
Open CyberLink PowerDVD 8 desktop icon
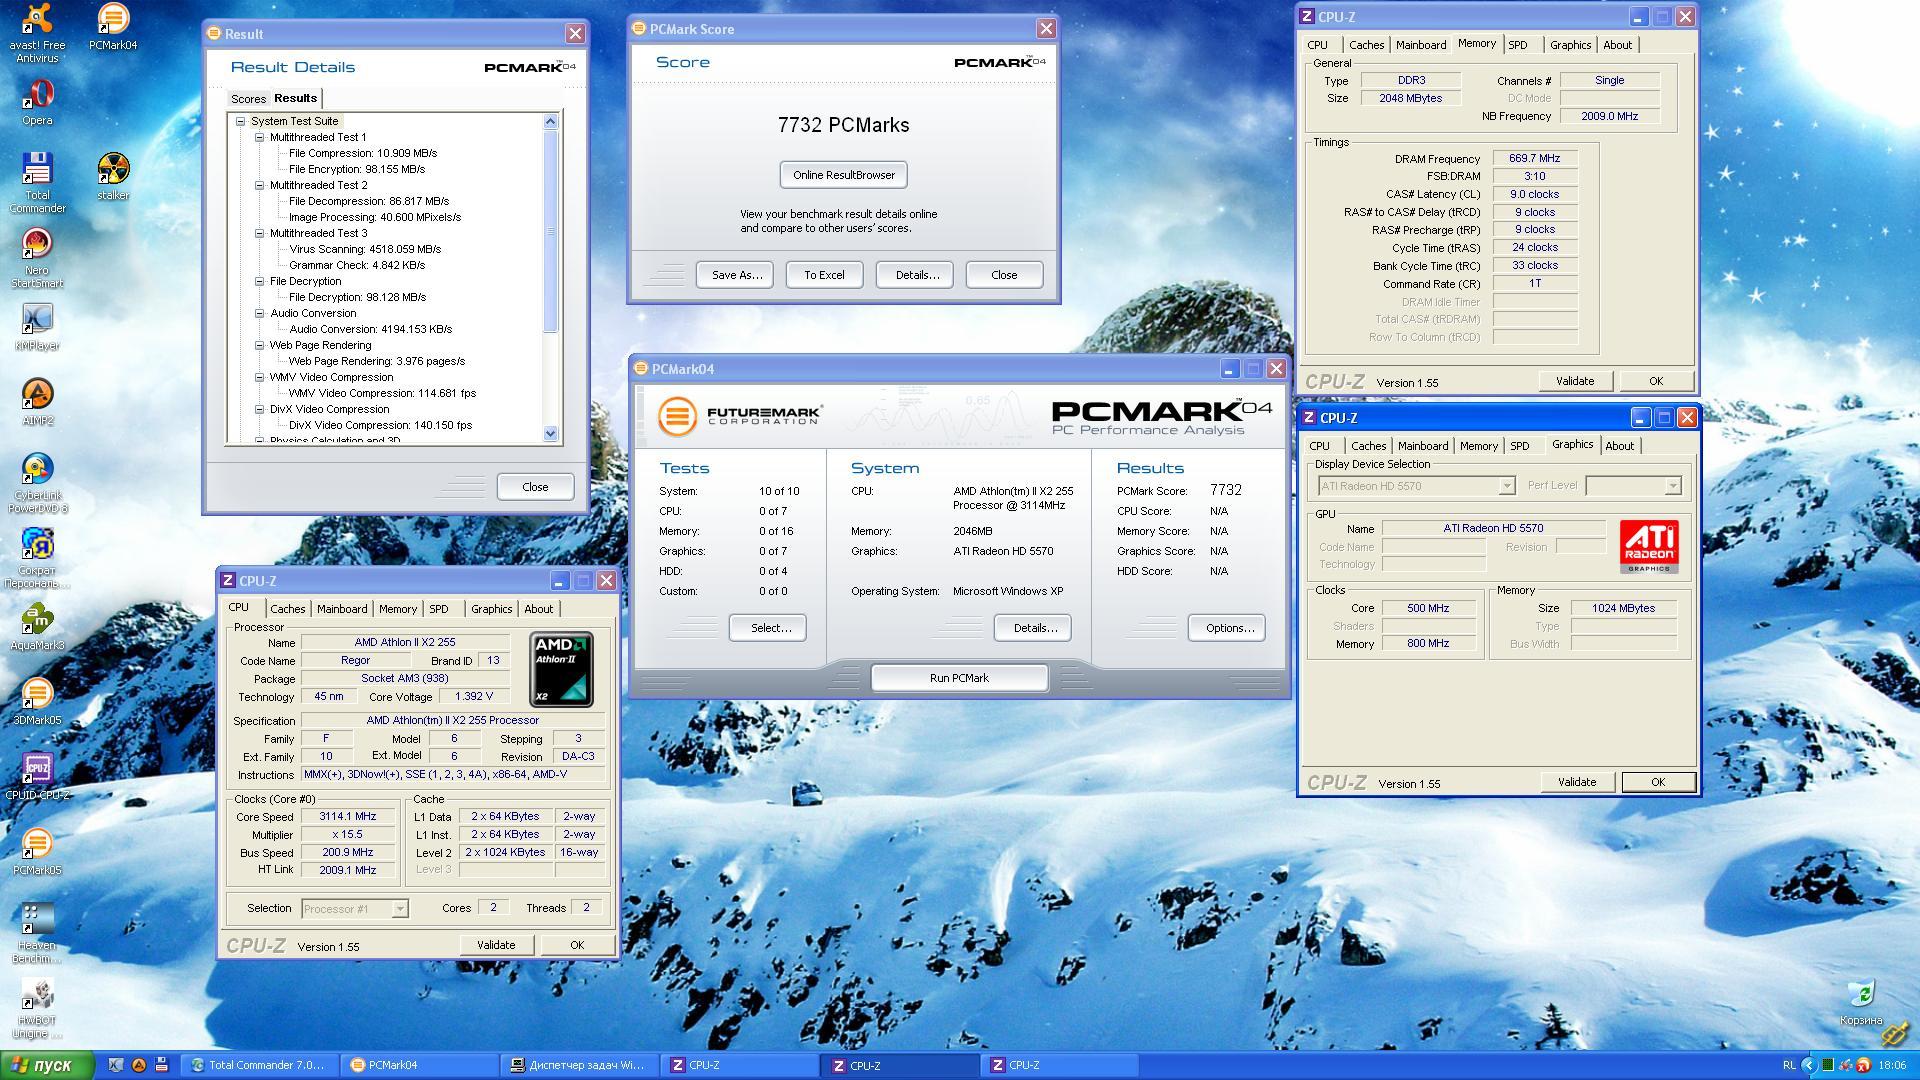[x=37, y=483]
